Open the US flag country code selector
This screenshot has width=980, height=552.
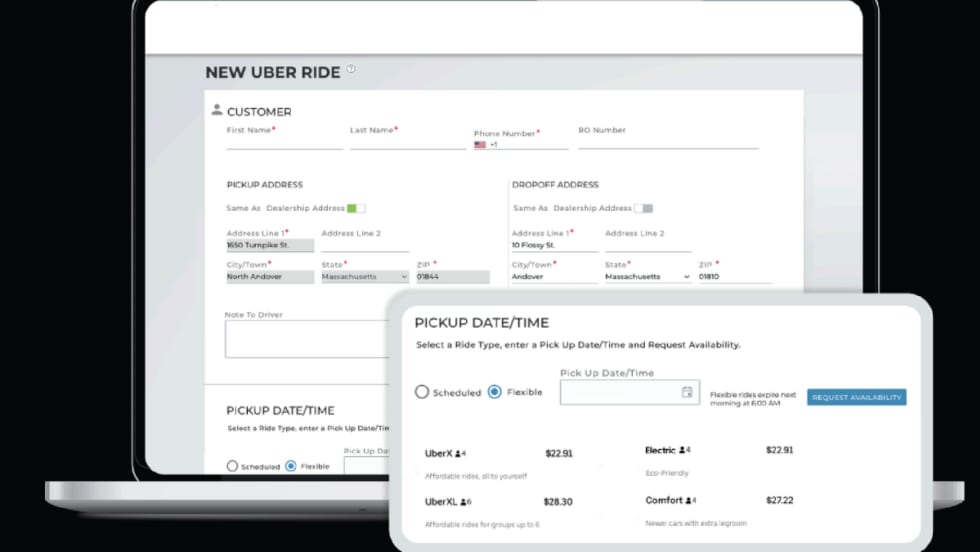point(480,144)
